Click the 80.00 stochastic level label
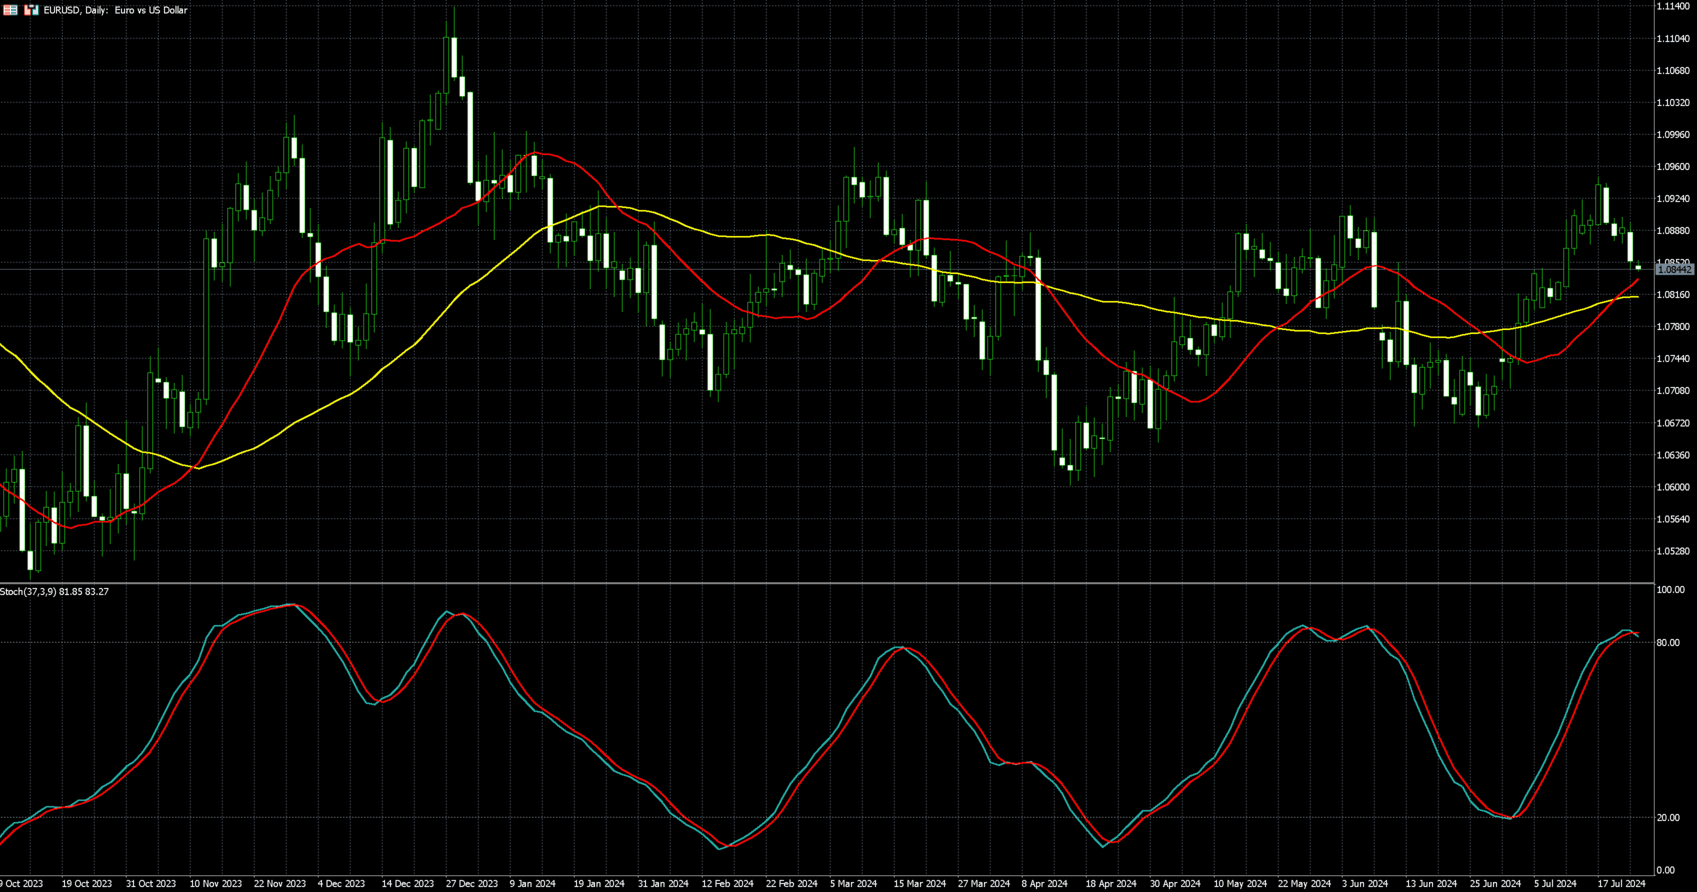Image resolution: width=1697 pixels, height=892 pixels. tap(1668, 643)
